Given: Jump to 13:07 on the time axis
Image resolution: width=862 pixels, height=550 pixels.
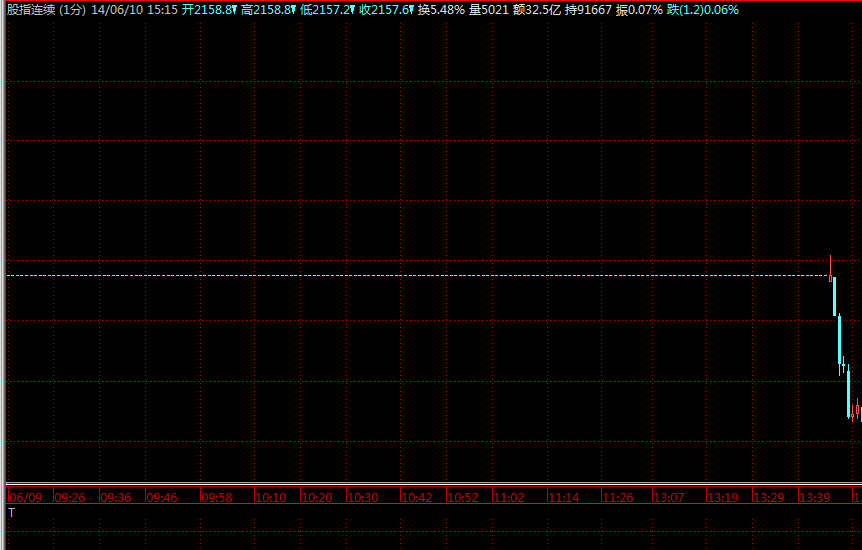Looking at the screenshot, I should [669, 497].
